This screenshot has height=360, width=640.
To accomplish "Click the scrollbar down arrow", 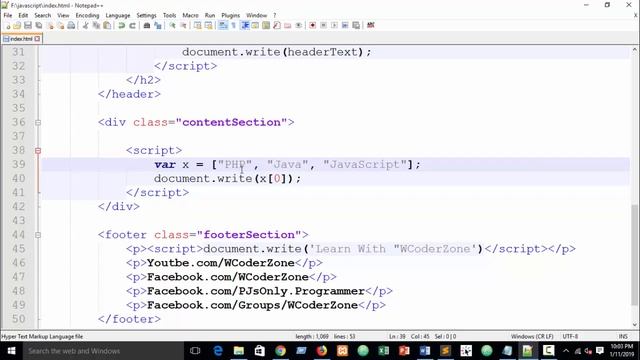I will click(634, 325).
